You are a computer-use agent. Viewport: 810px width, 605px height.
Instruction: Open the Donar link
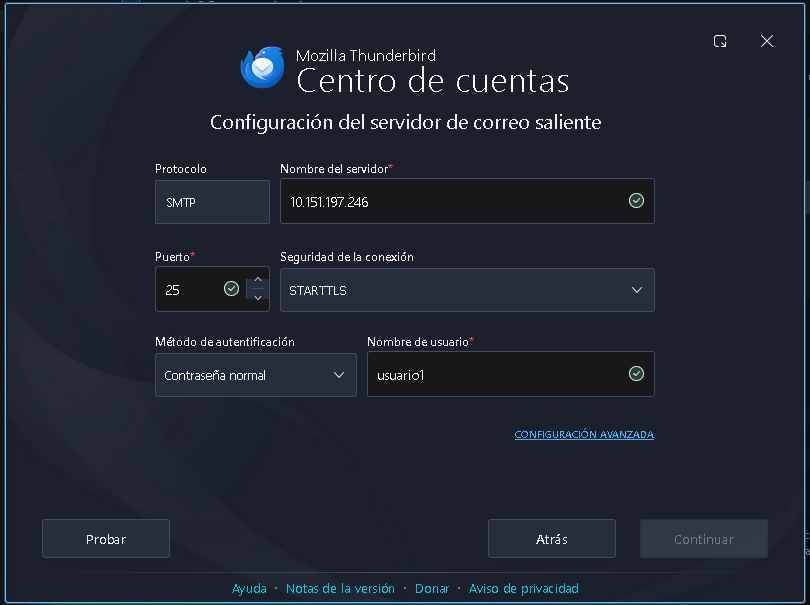[x=432, y=588]
